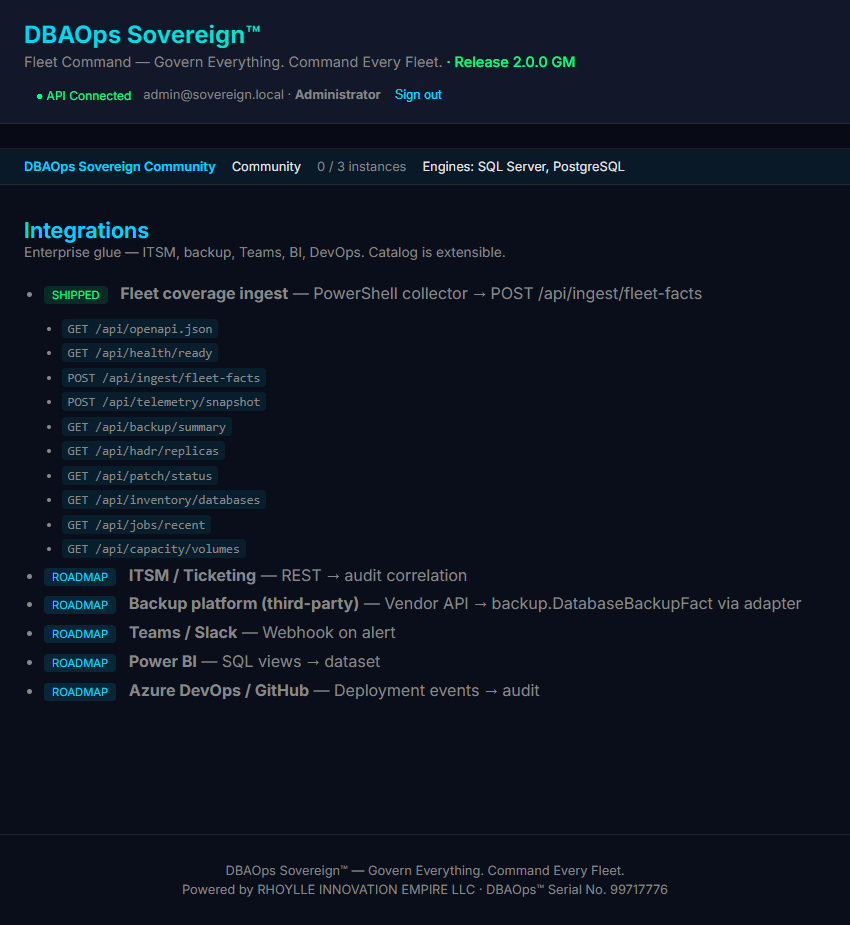
Task: Select the API Connected status indicator
Action: [x=84, y=96]
